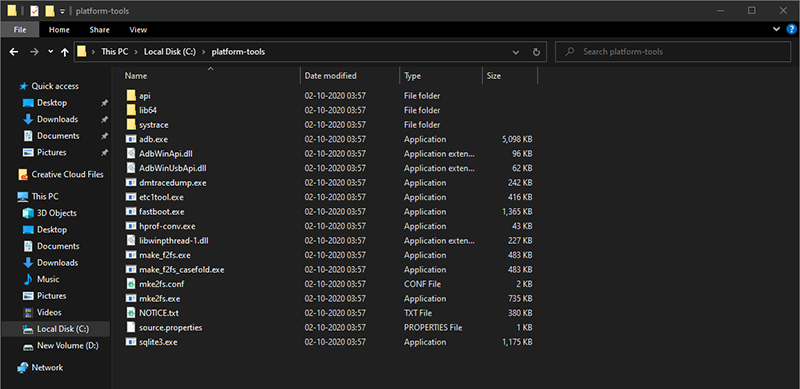Screen dimensions: 800x389
Task: Click in the Search platform-tools box
Action: pyautogui.click(x=672, y=52)
